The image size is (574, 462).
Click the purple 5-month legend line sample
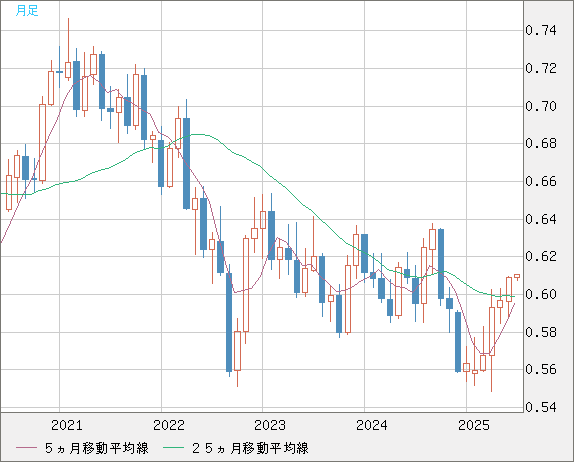[26, 448]
